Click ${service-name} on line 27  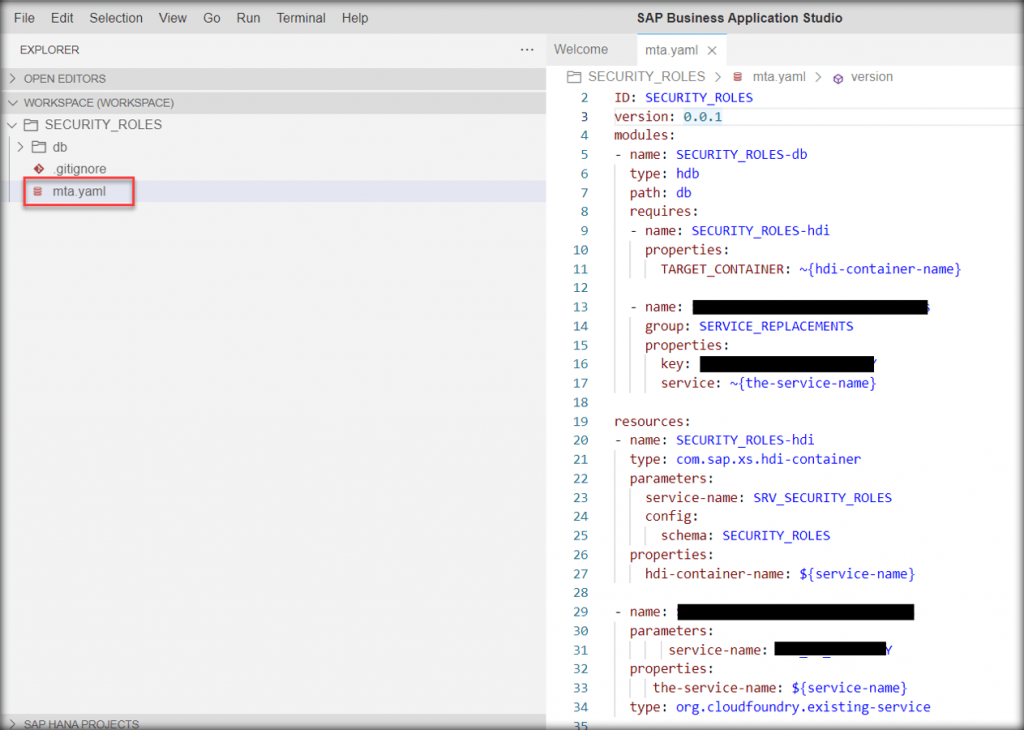tap(857, 574)
